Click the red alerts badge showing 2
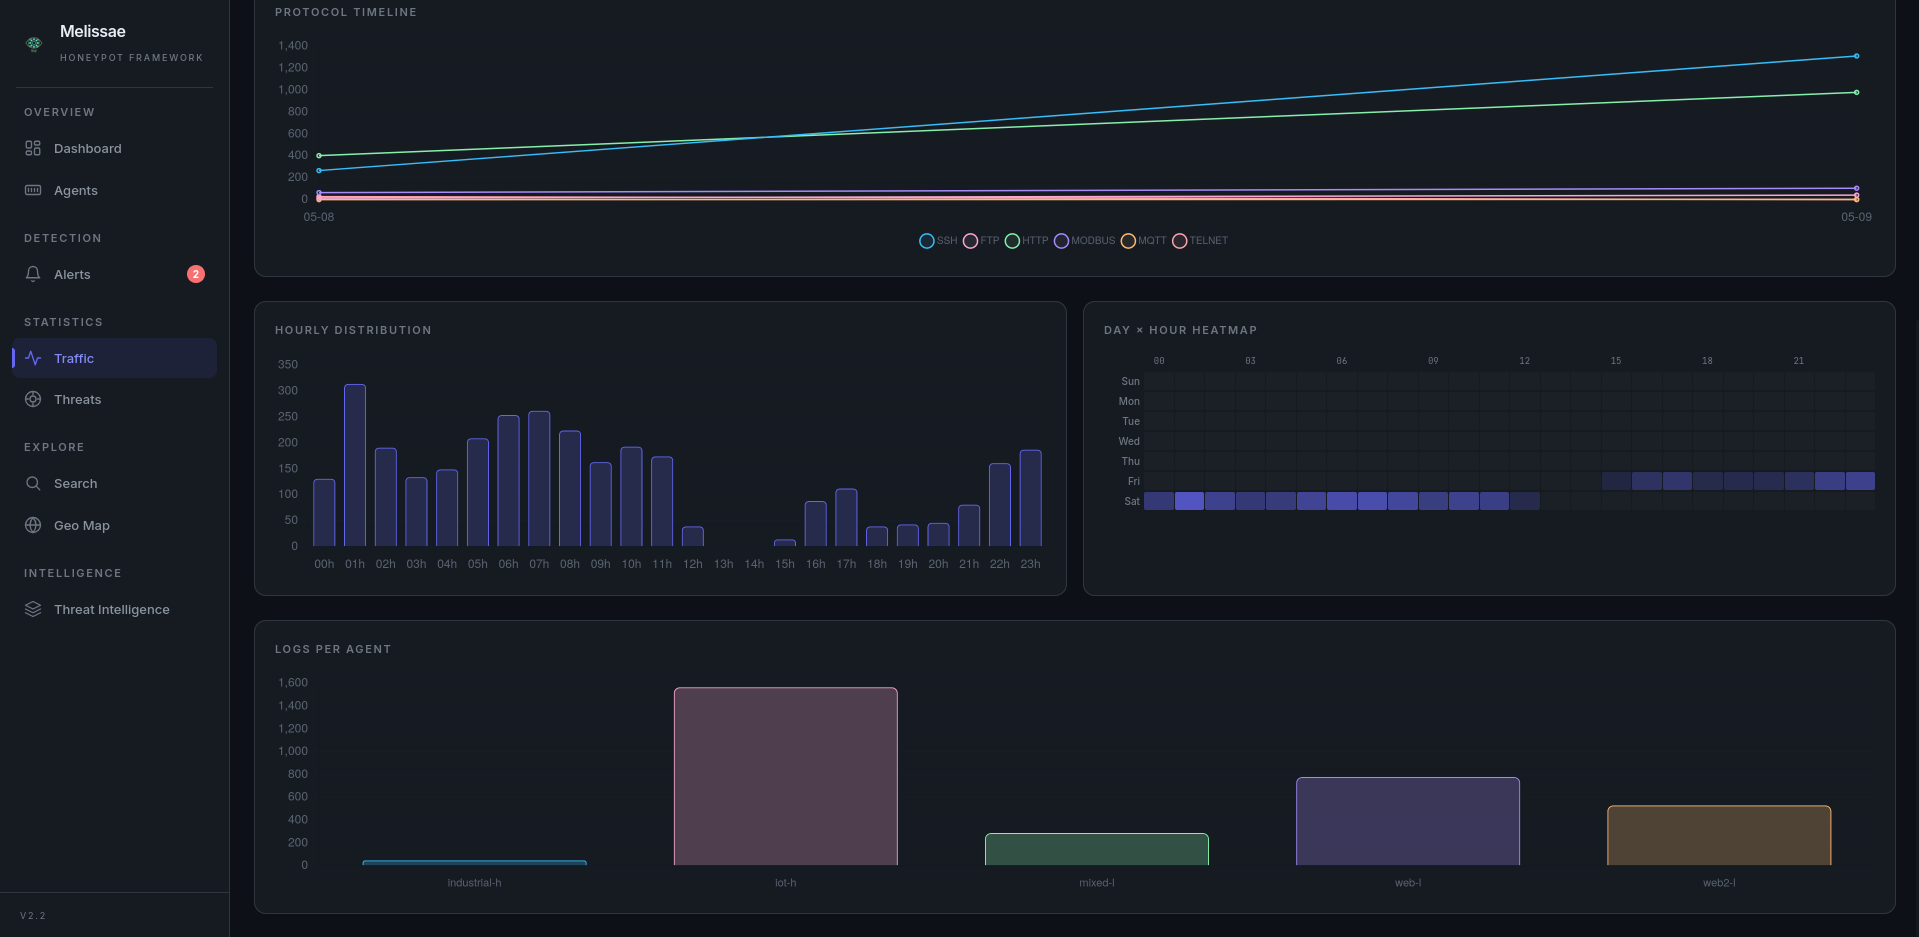The height and width of the screenshot is (937, 1919). click(x=196, y=274)
